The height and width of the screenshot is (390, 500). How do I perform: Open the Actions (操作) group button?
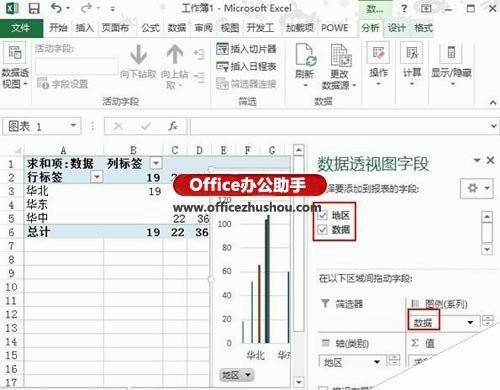click(378, 63)
